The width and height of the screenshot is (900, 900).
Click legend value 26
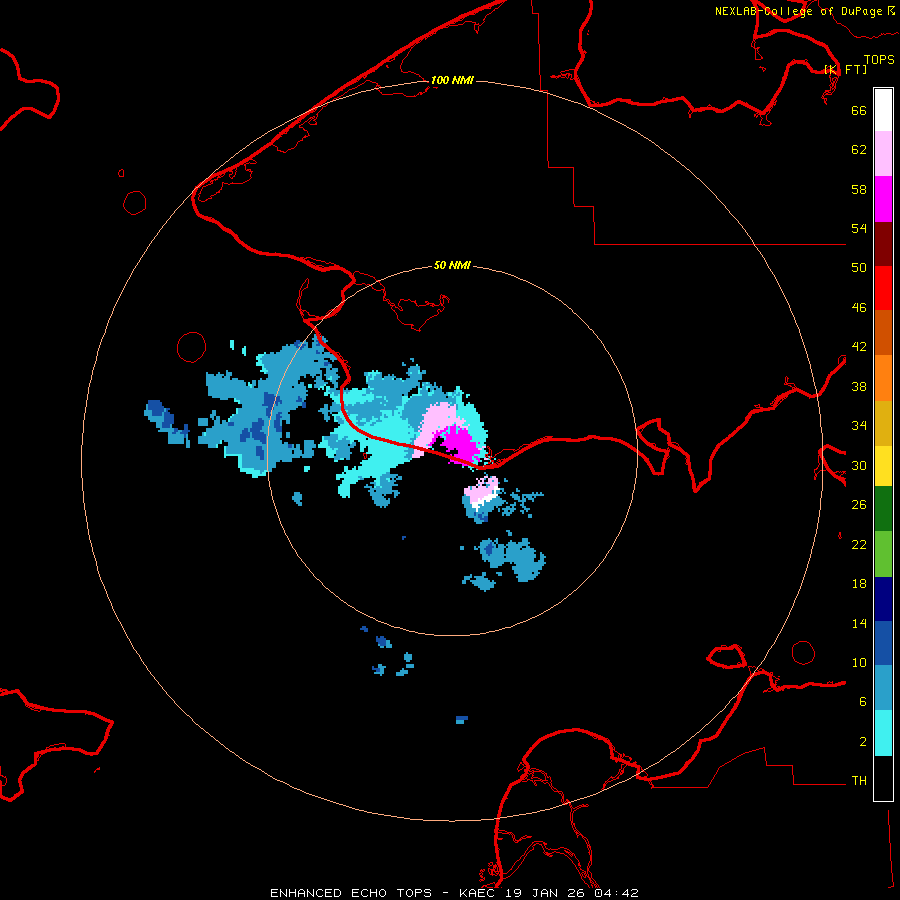coord(859,505)
